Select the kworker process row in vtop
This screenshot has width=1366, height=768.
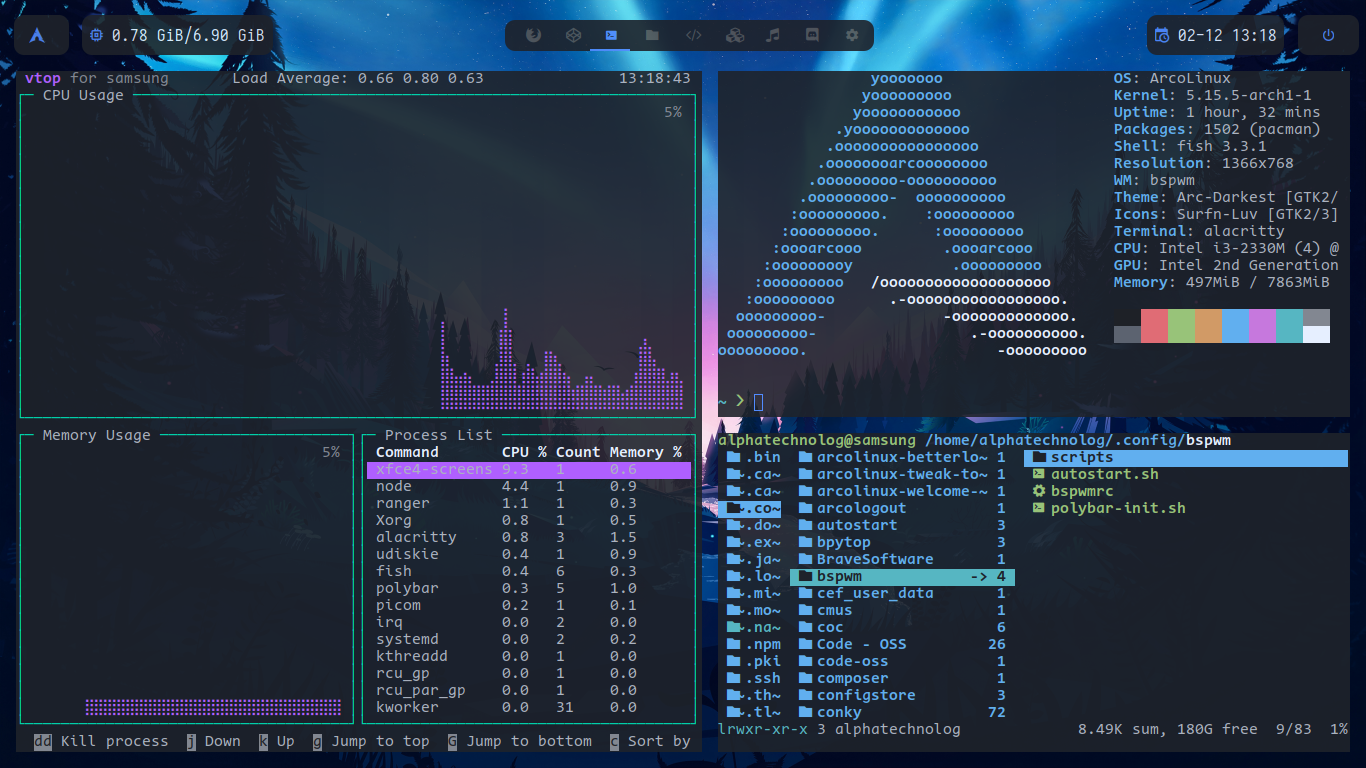(529, 707)
